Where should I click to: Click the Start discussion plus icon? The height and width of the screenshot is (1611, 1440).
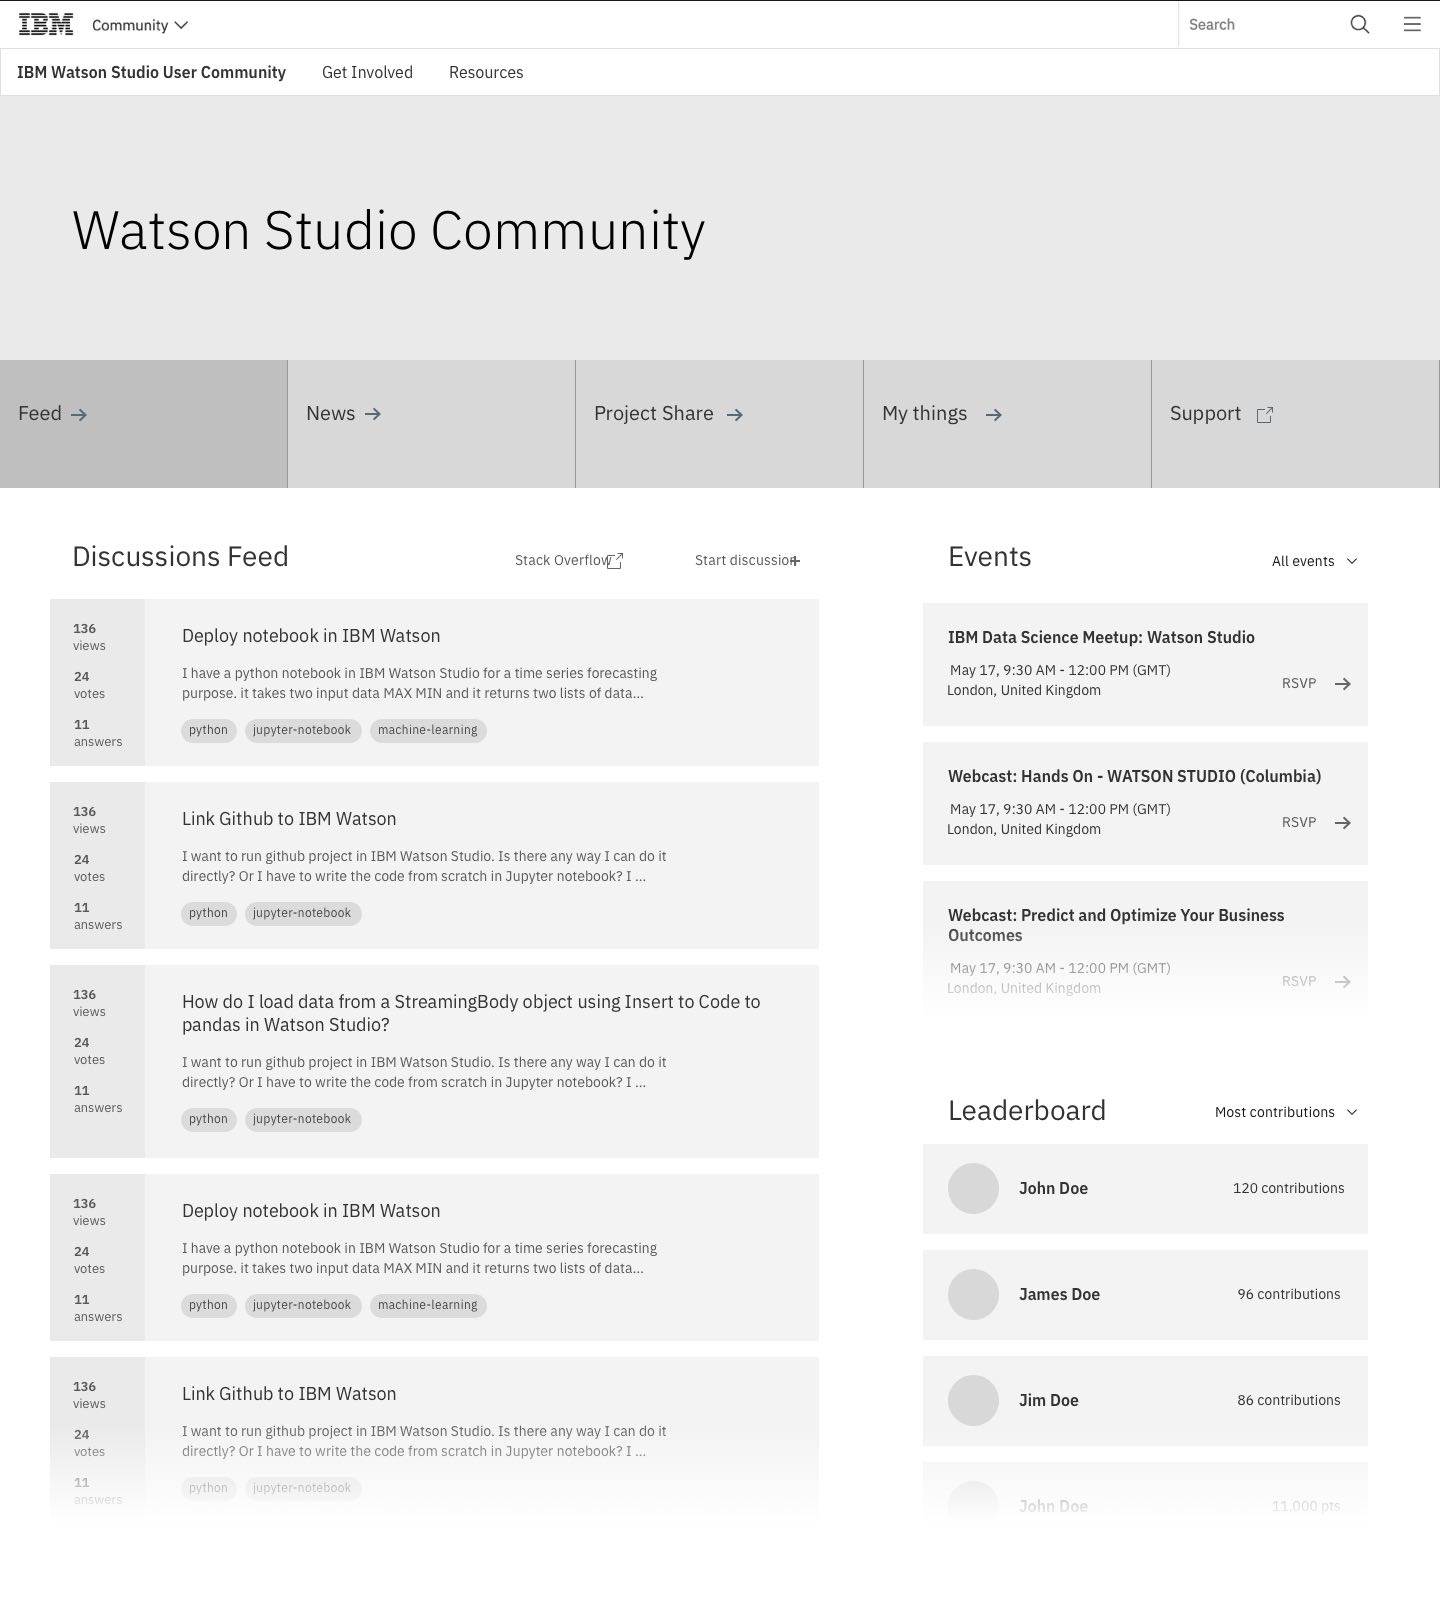[x=795, y=561]
